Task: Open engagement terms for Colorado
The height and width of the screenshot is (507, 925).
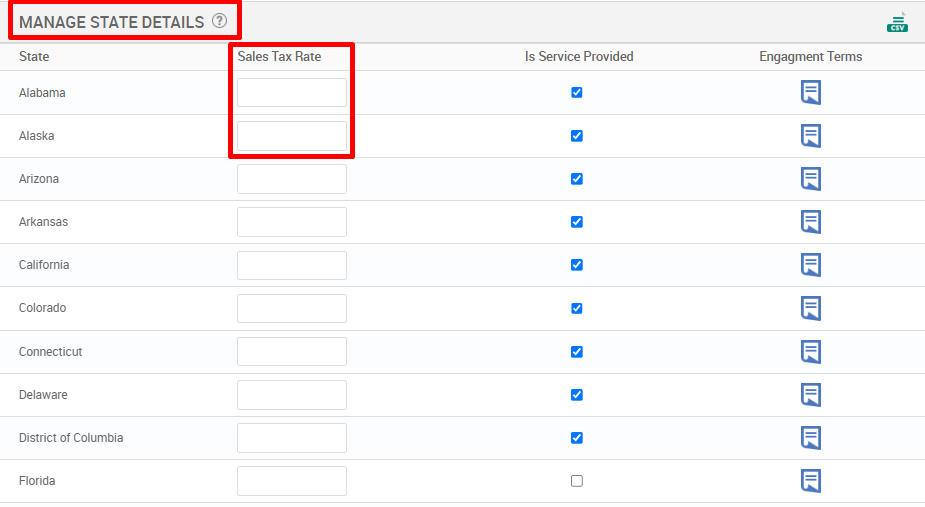Action: (811, 308)
